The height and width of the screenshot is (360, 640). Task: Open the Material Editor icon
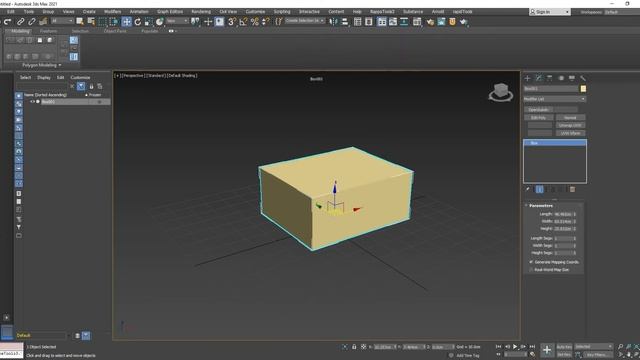(x=417, y=22)
